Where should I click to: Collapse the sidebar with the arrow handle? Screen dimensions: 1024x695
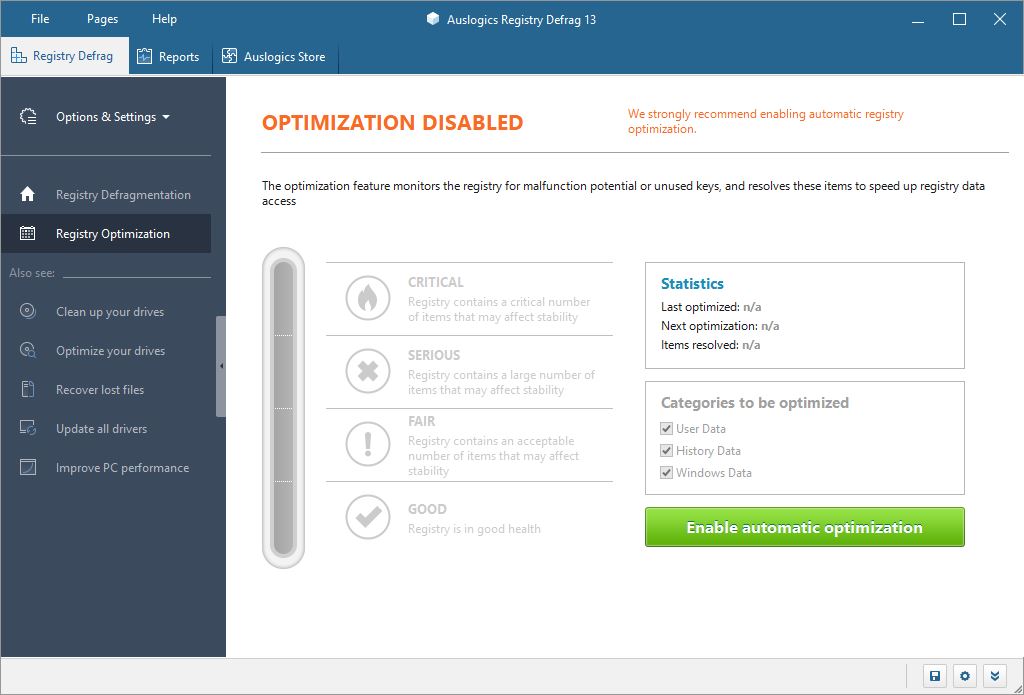pos(221,366)
